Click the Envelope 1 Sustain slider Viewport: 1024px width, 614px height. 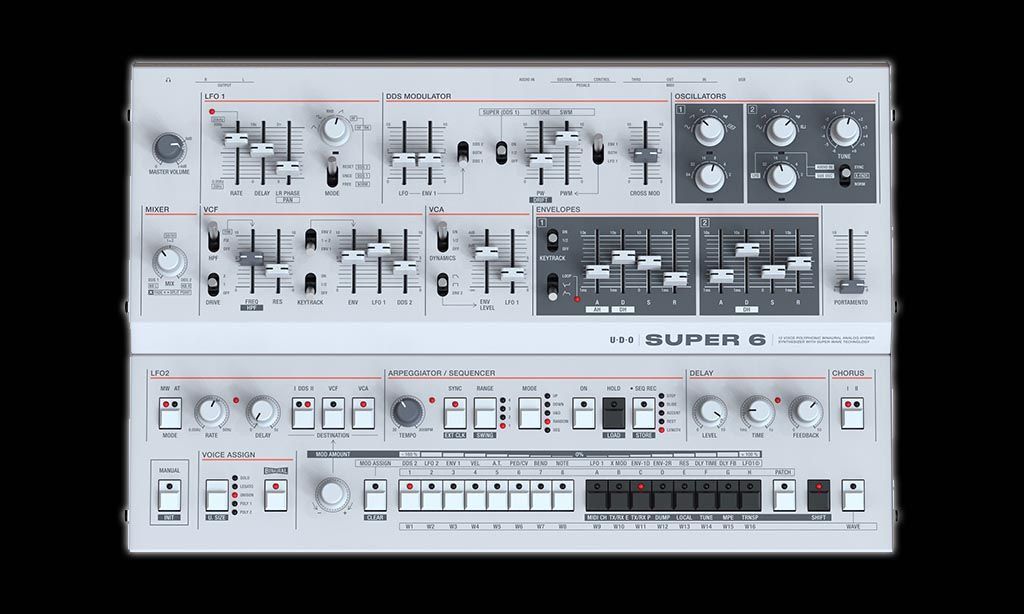tap(648, 263)
